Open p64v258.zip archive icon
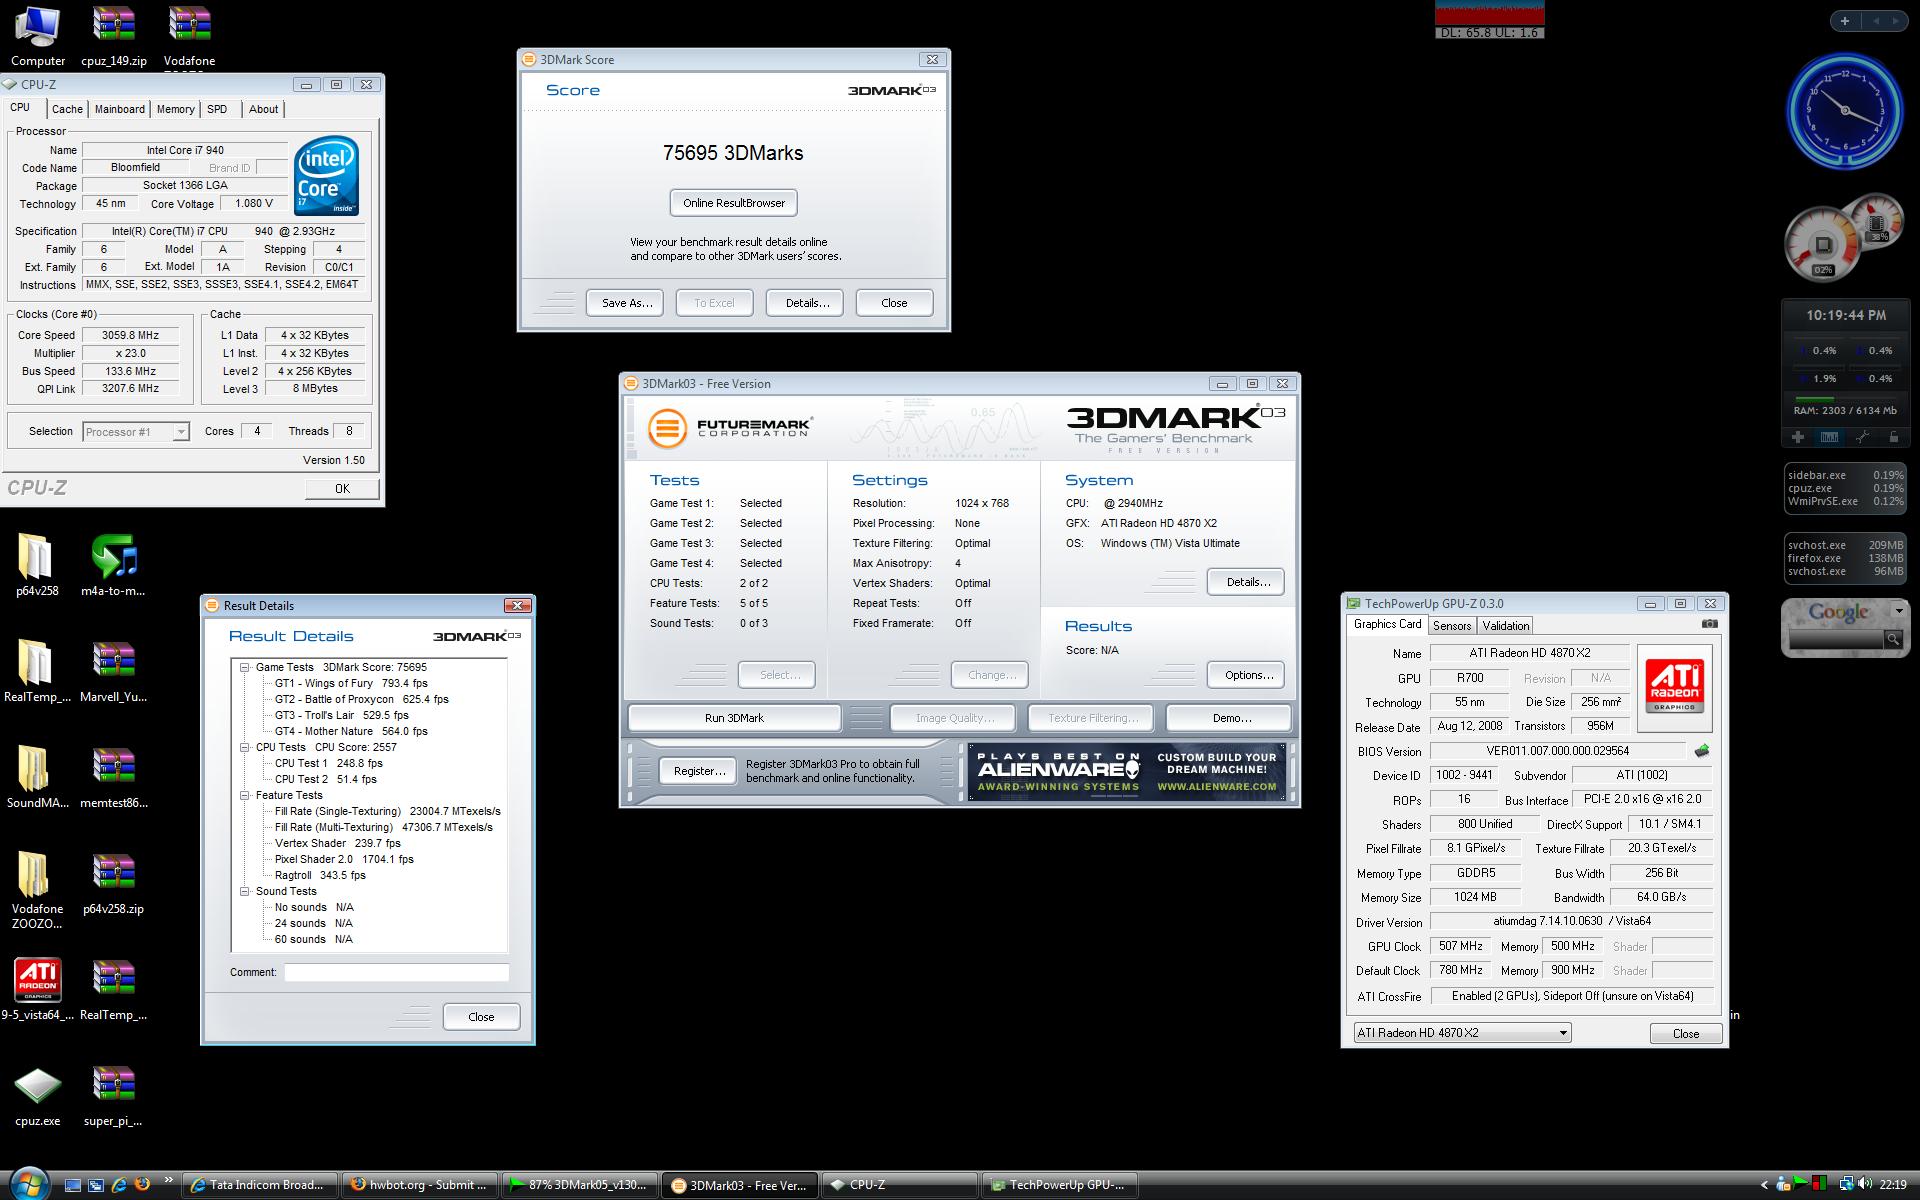The height and width of the screenshot is (1200, 1920). point(113,884)
